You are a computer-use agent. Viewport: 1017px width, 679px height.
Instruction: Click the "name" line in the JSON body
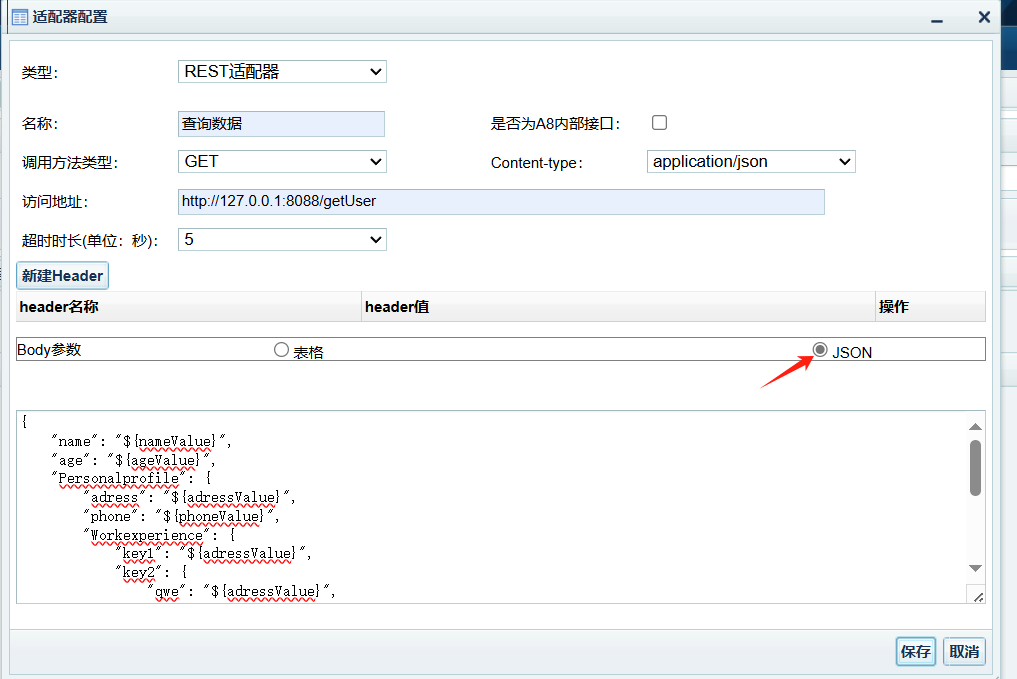tap(141, 442)
